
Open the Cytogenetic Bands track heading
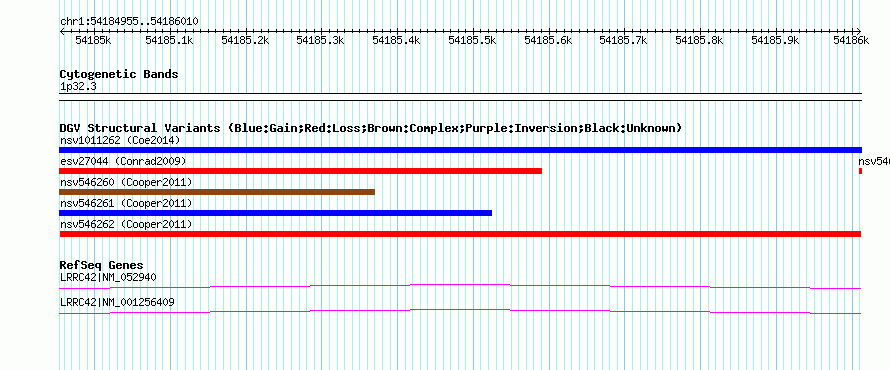coord(119,74)
